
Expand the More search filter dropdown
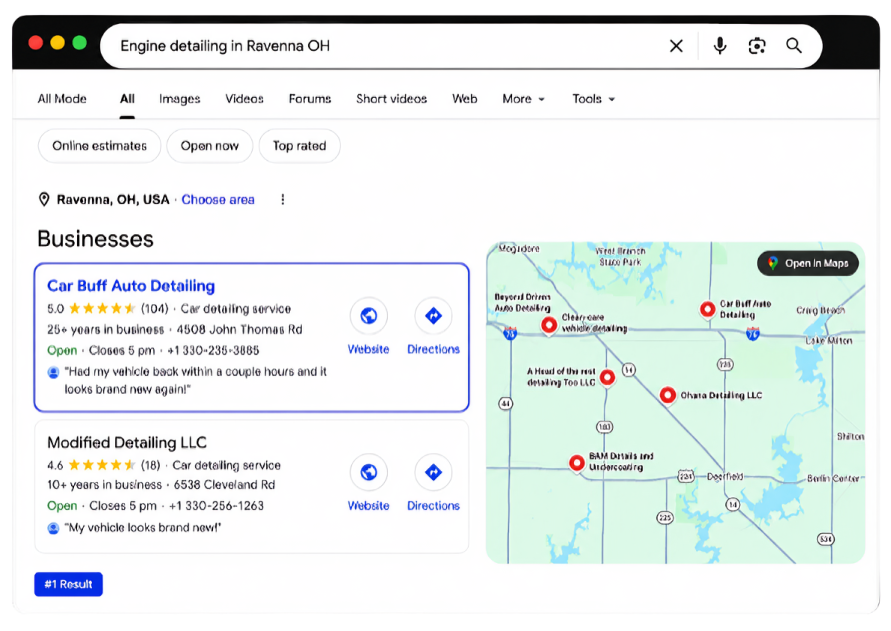(x=523, y=99)
